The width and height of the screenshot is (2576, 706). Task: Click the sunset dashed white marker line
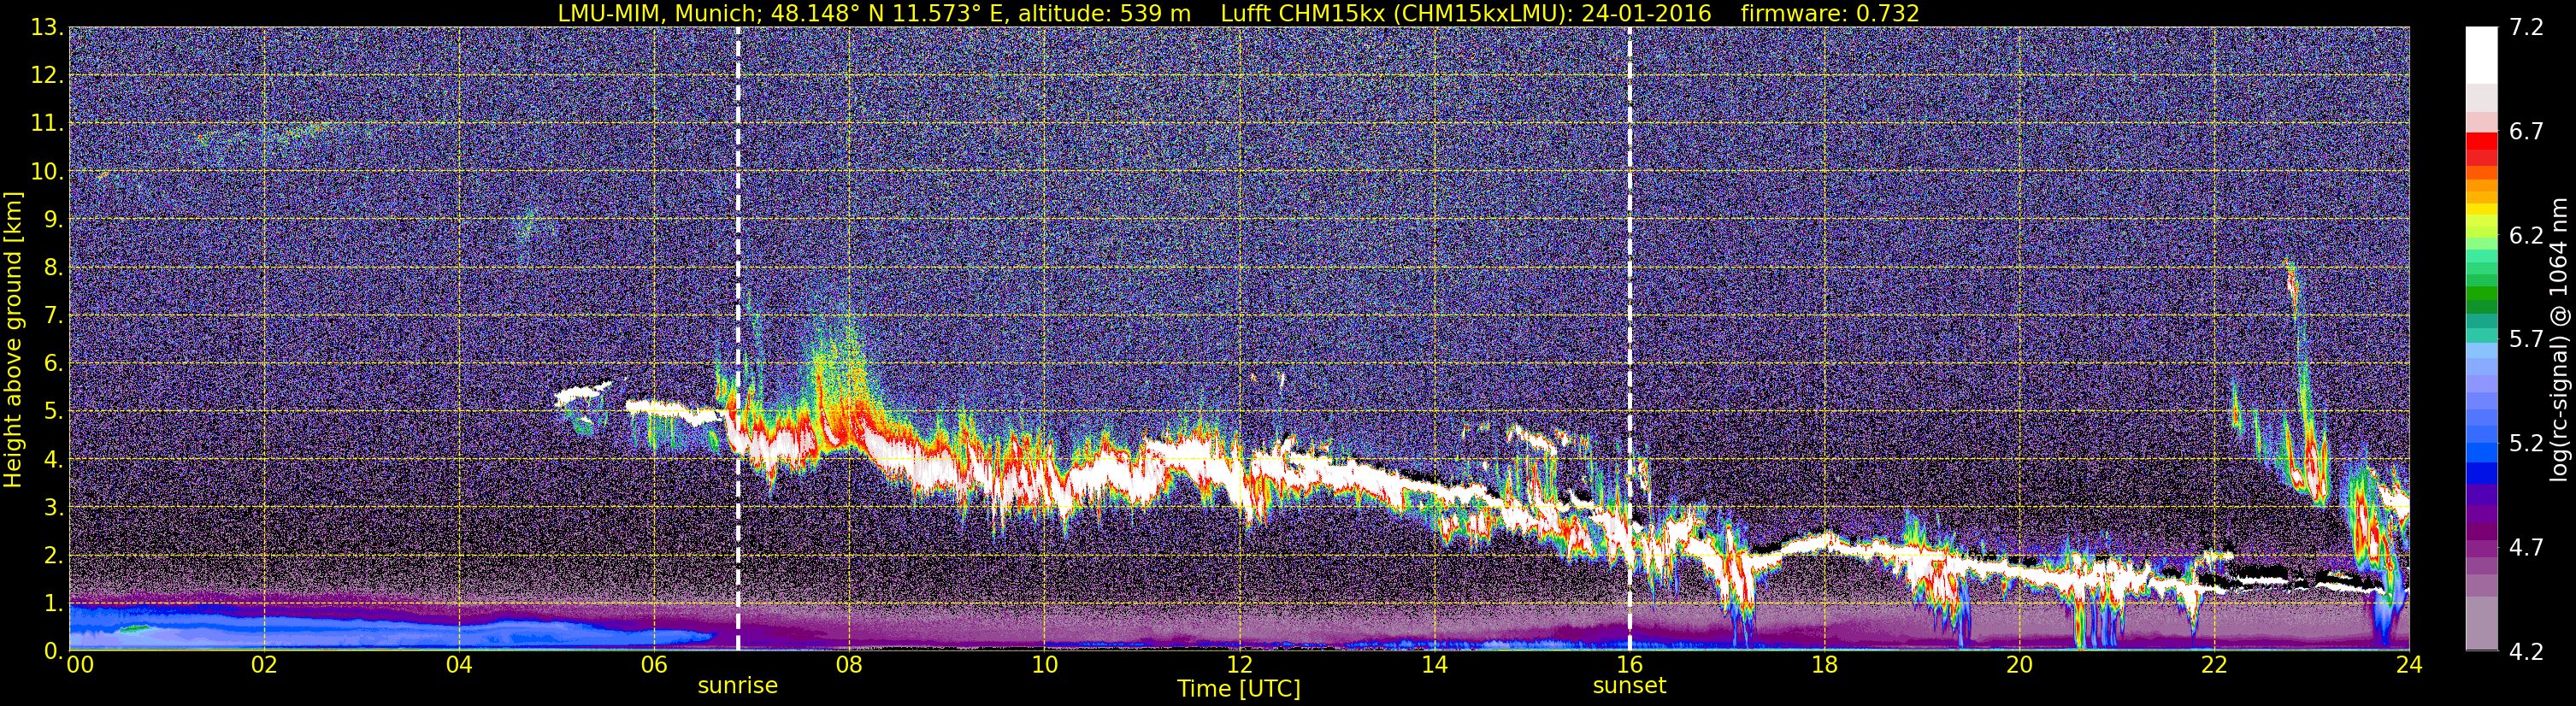pyautogui.click(x=1629, y=339)
